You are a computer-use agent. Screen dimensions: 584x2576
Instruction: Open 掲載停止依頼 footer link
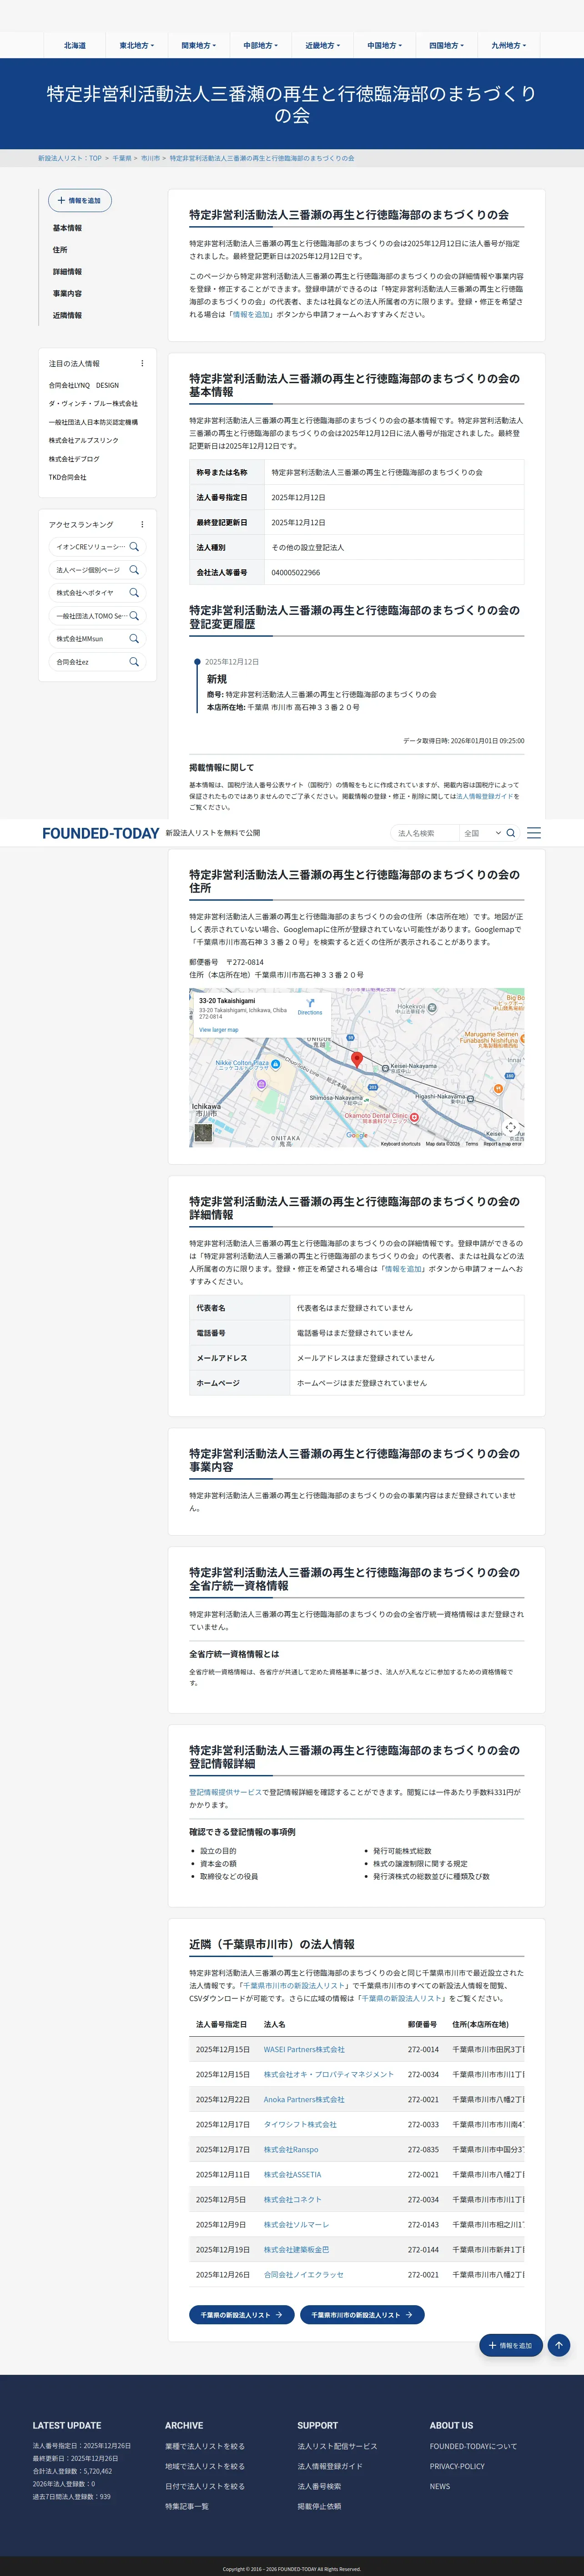coord(319,2507)
